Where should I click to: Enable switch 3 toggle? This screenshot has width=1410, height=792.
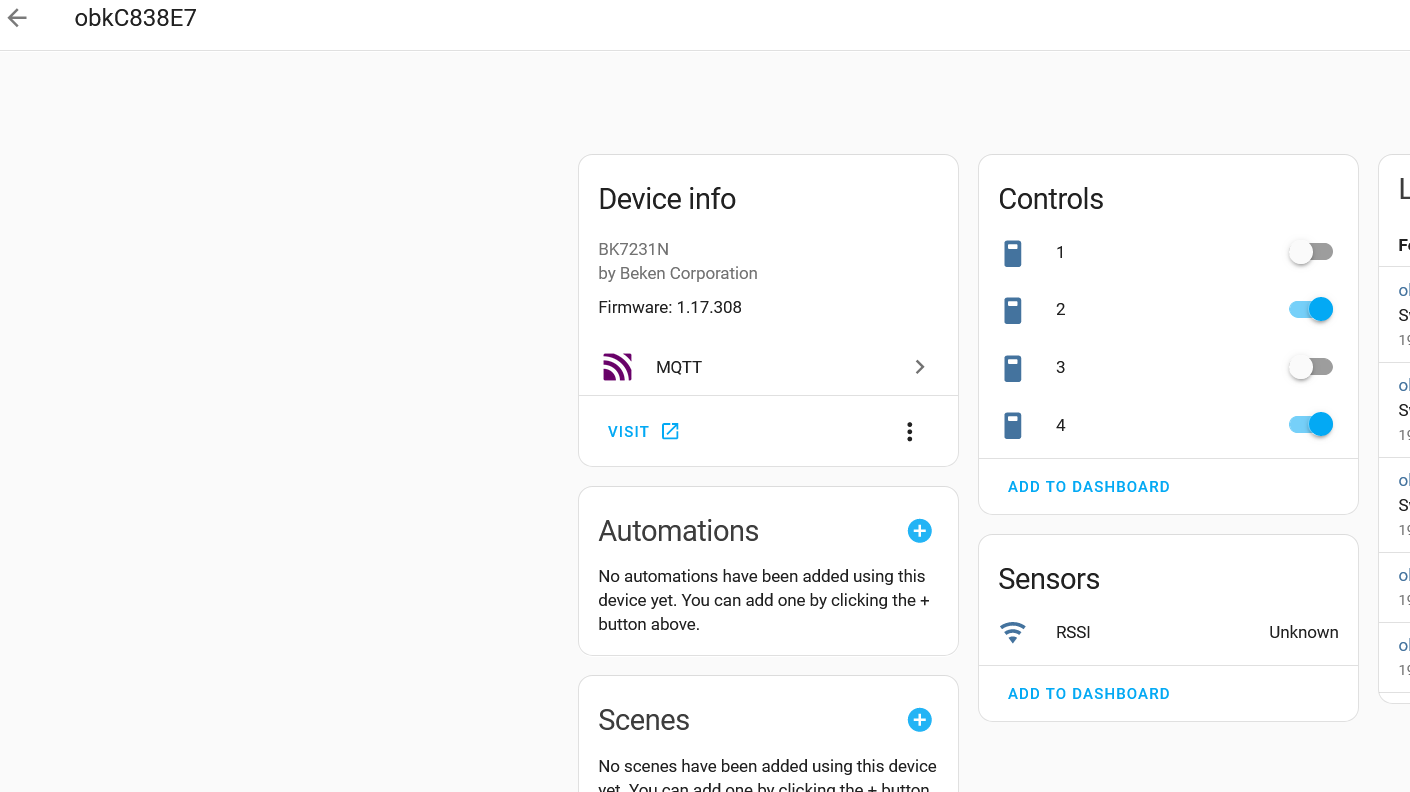[x=1310, y=367]
